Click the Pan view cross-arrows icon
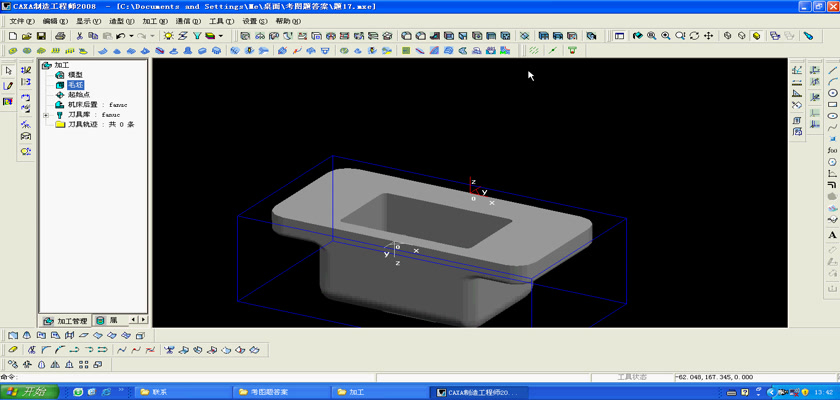The height and width of the screenshot is (400, 840). click(x=708, y=36)
